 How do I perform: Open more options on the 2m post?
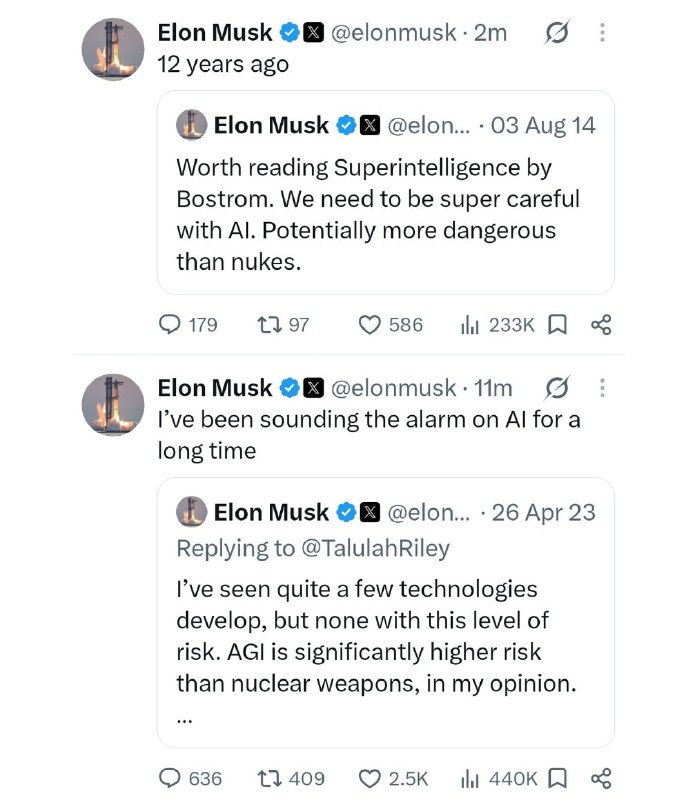click(603, 32)
